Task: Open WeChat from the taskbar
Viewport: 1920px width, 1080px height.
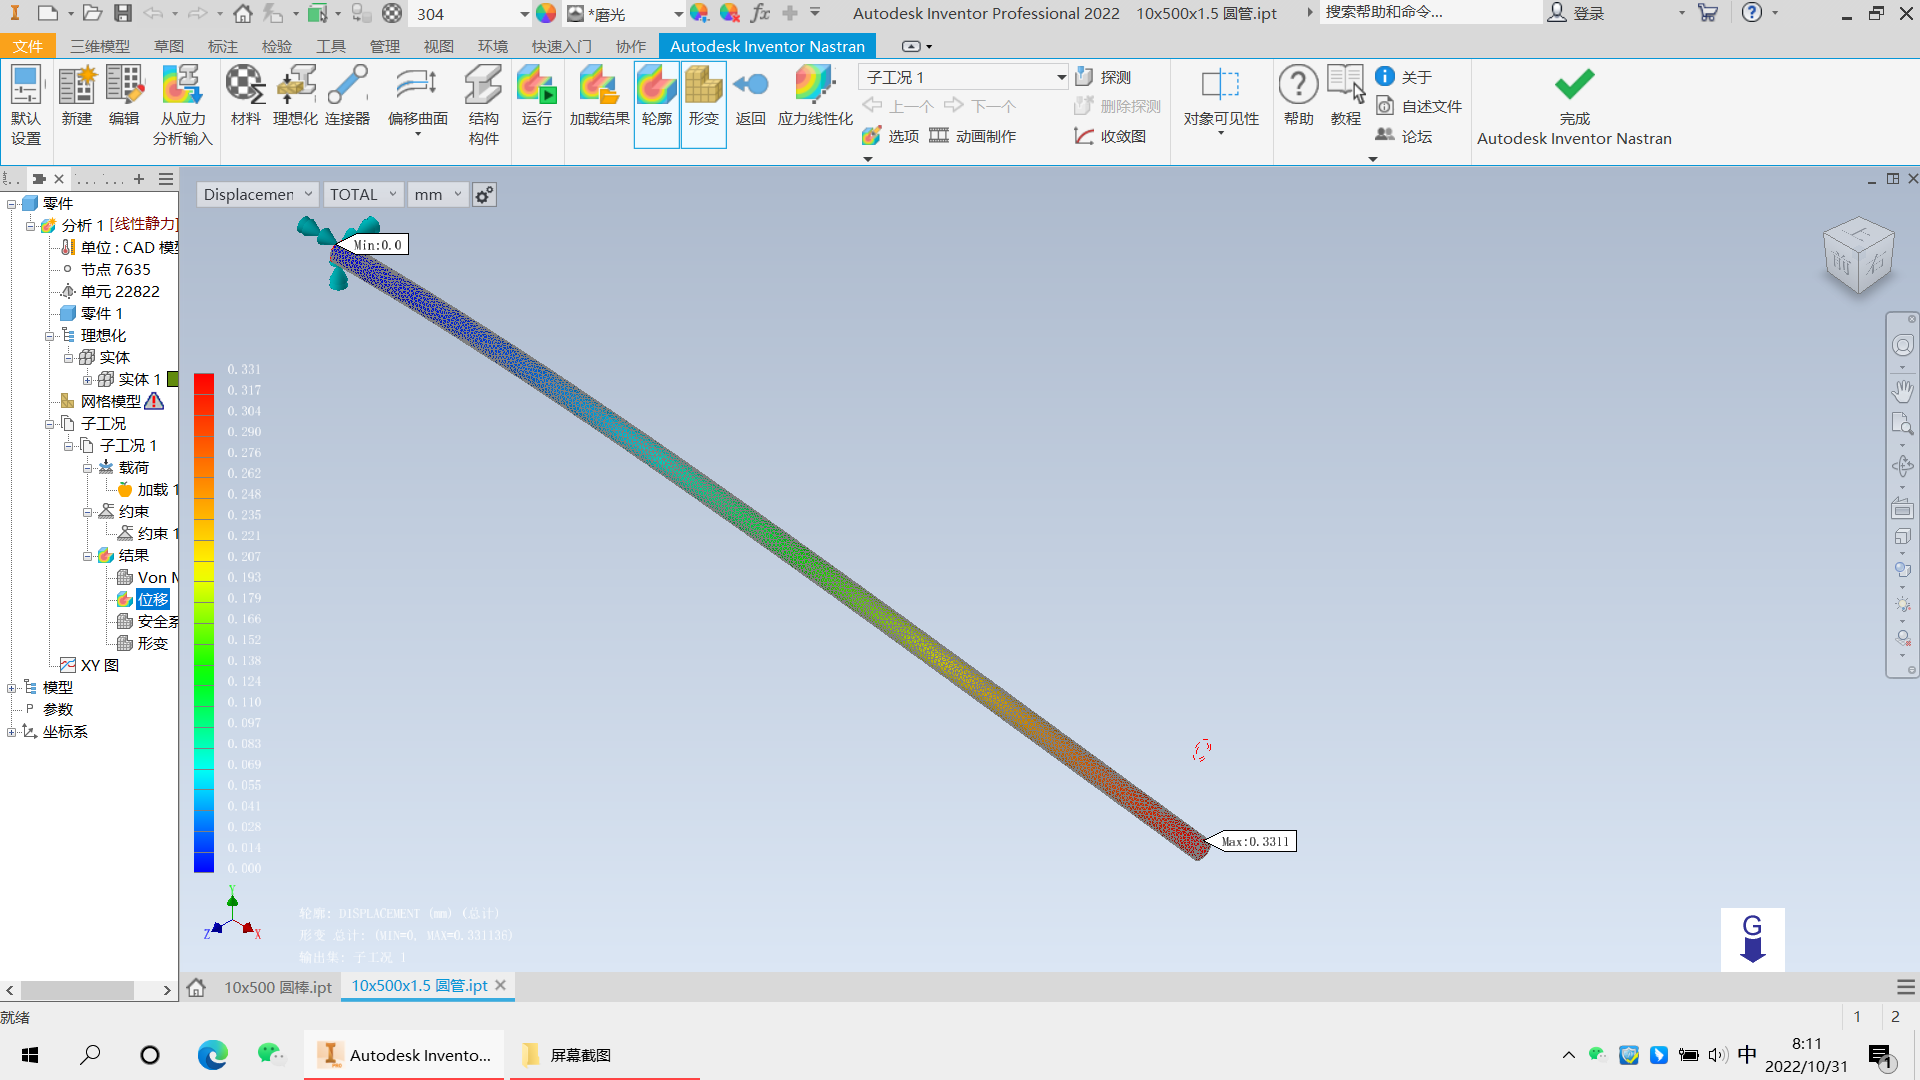Action: click(270, 1054)
